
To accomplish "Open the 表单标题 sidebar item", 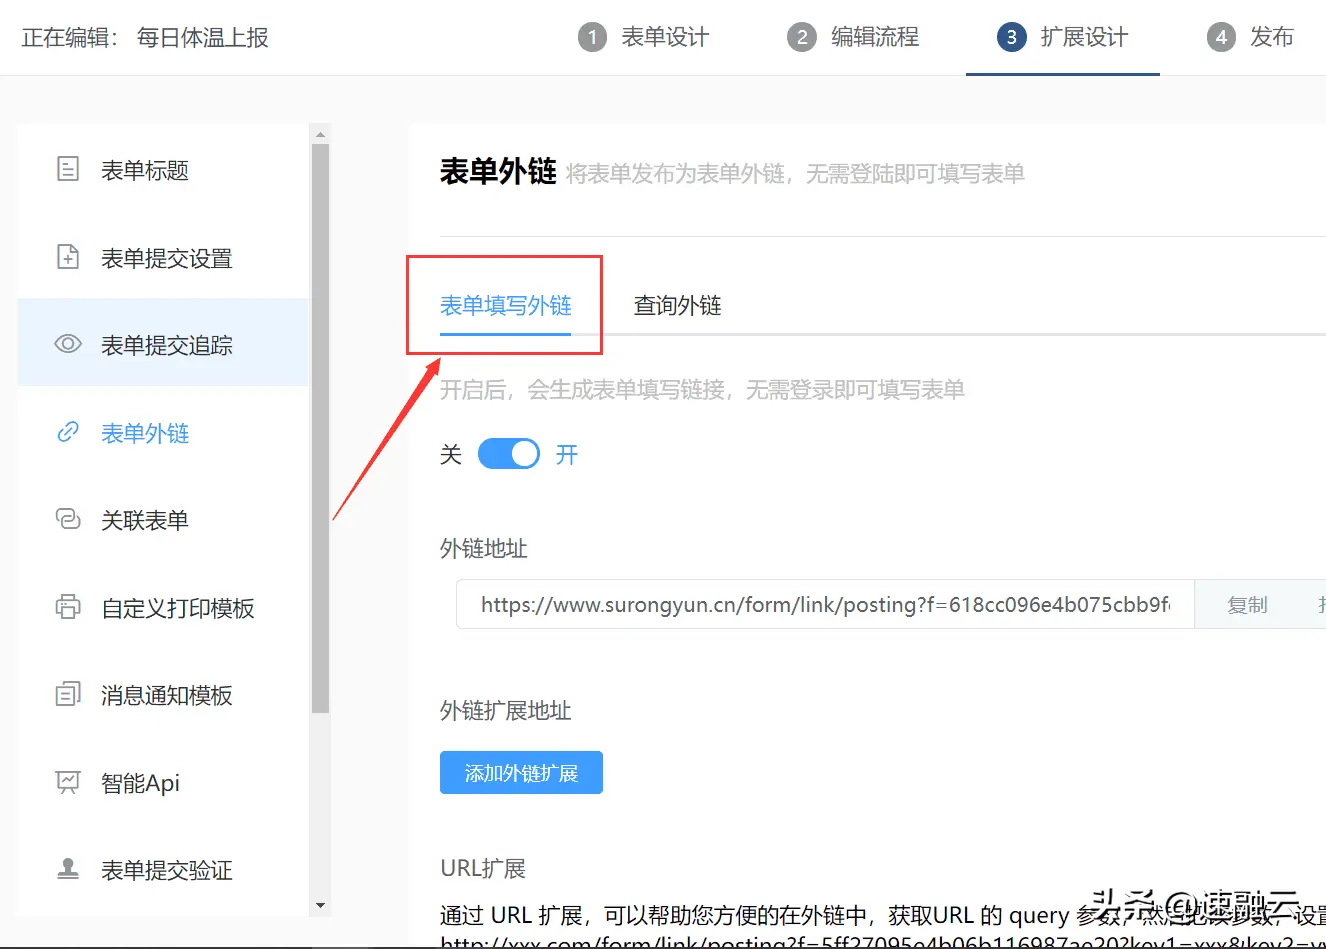I will pos(163,170).
